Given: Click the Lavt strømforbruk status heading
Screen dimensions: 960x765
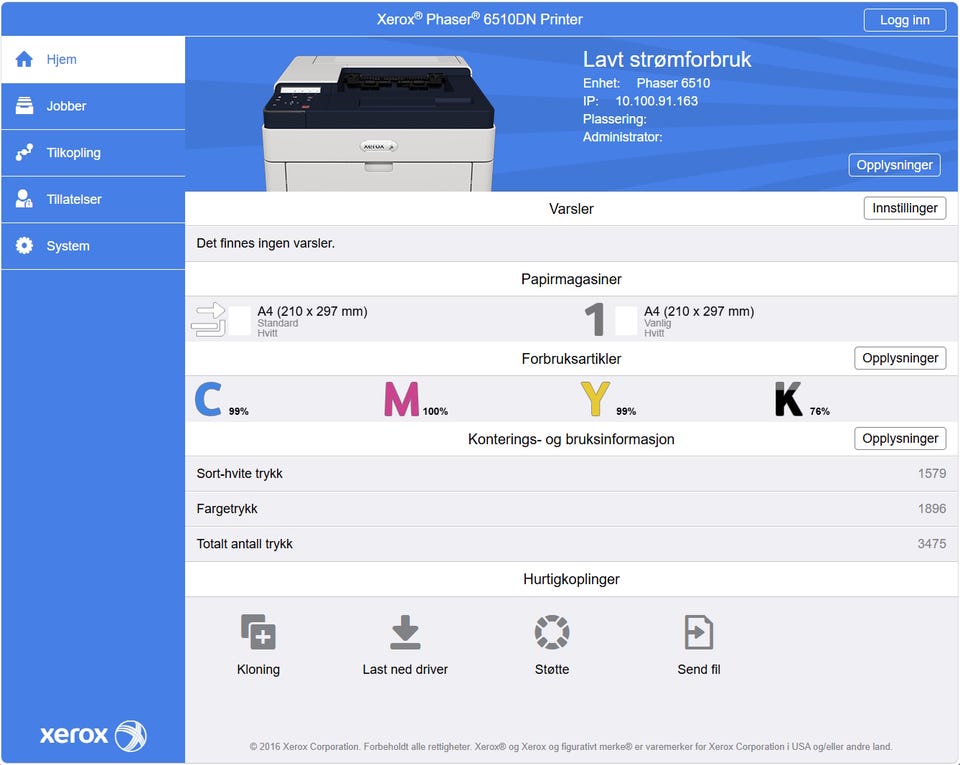Looking at the screenshot, I should pos(667,59).
